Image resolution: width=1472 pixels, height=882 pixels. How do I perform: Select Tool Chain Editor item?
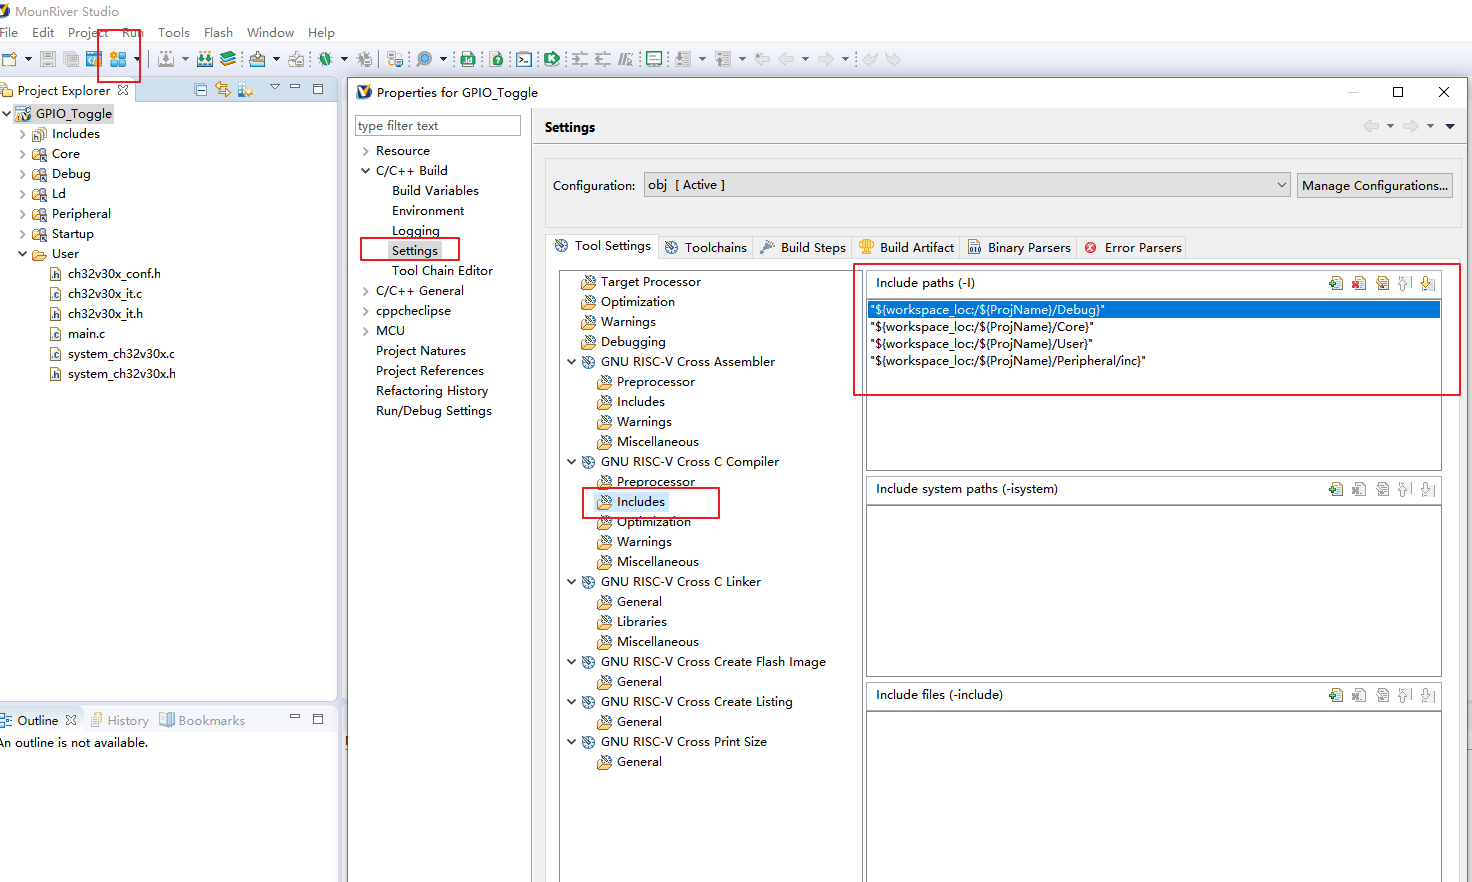tap(442, 271)
